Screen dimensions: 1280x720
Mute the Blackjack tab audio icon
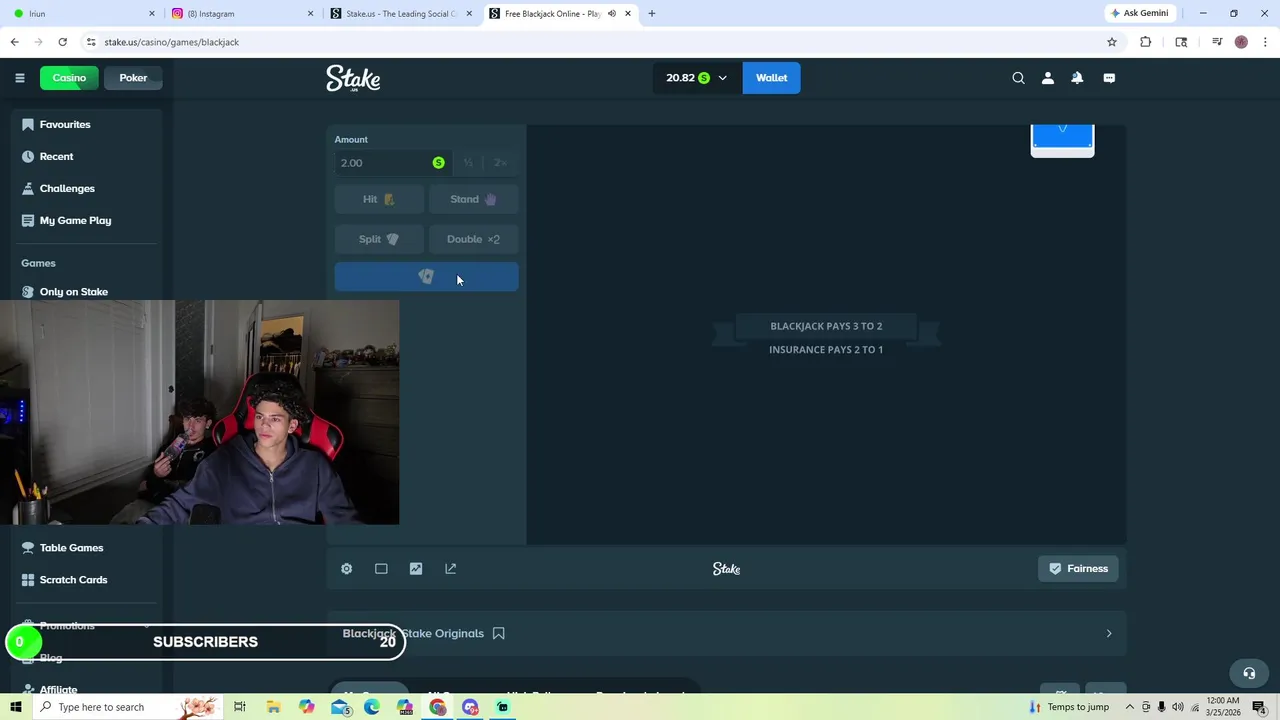pos(611,13)
